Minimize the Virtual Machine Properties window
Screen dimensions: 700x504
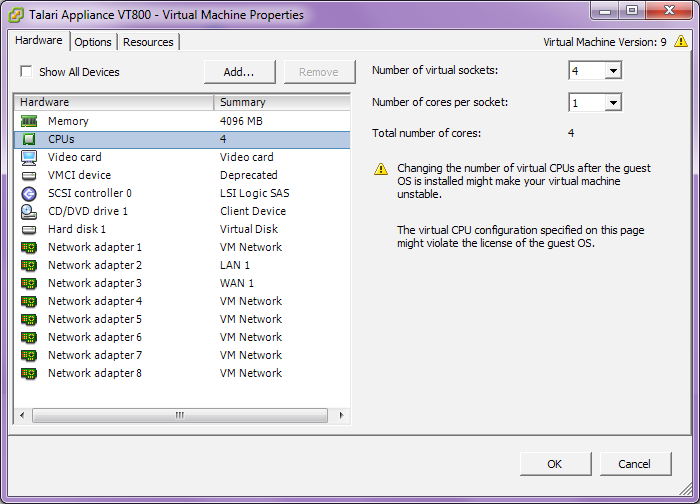605,11
